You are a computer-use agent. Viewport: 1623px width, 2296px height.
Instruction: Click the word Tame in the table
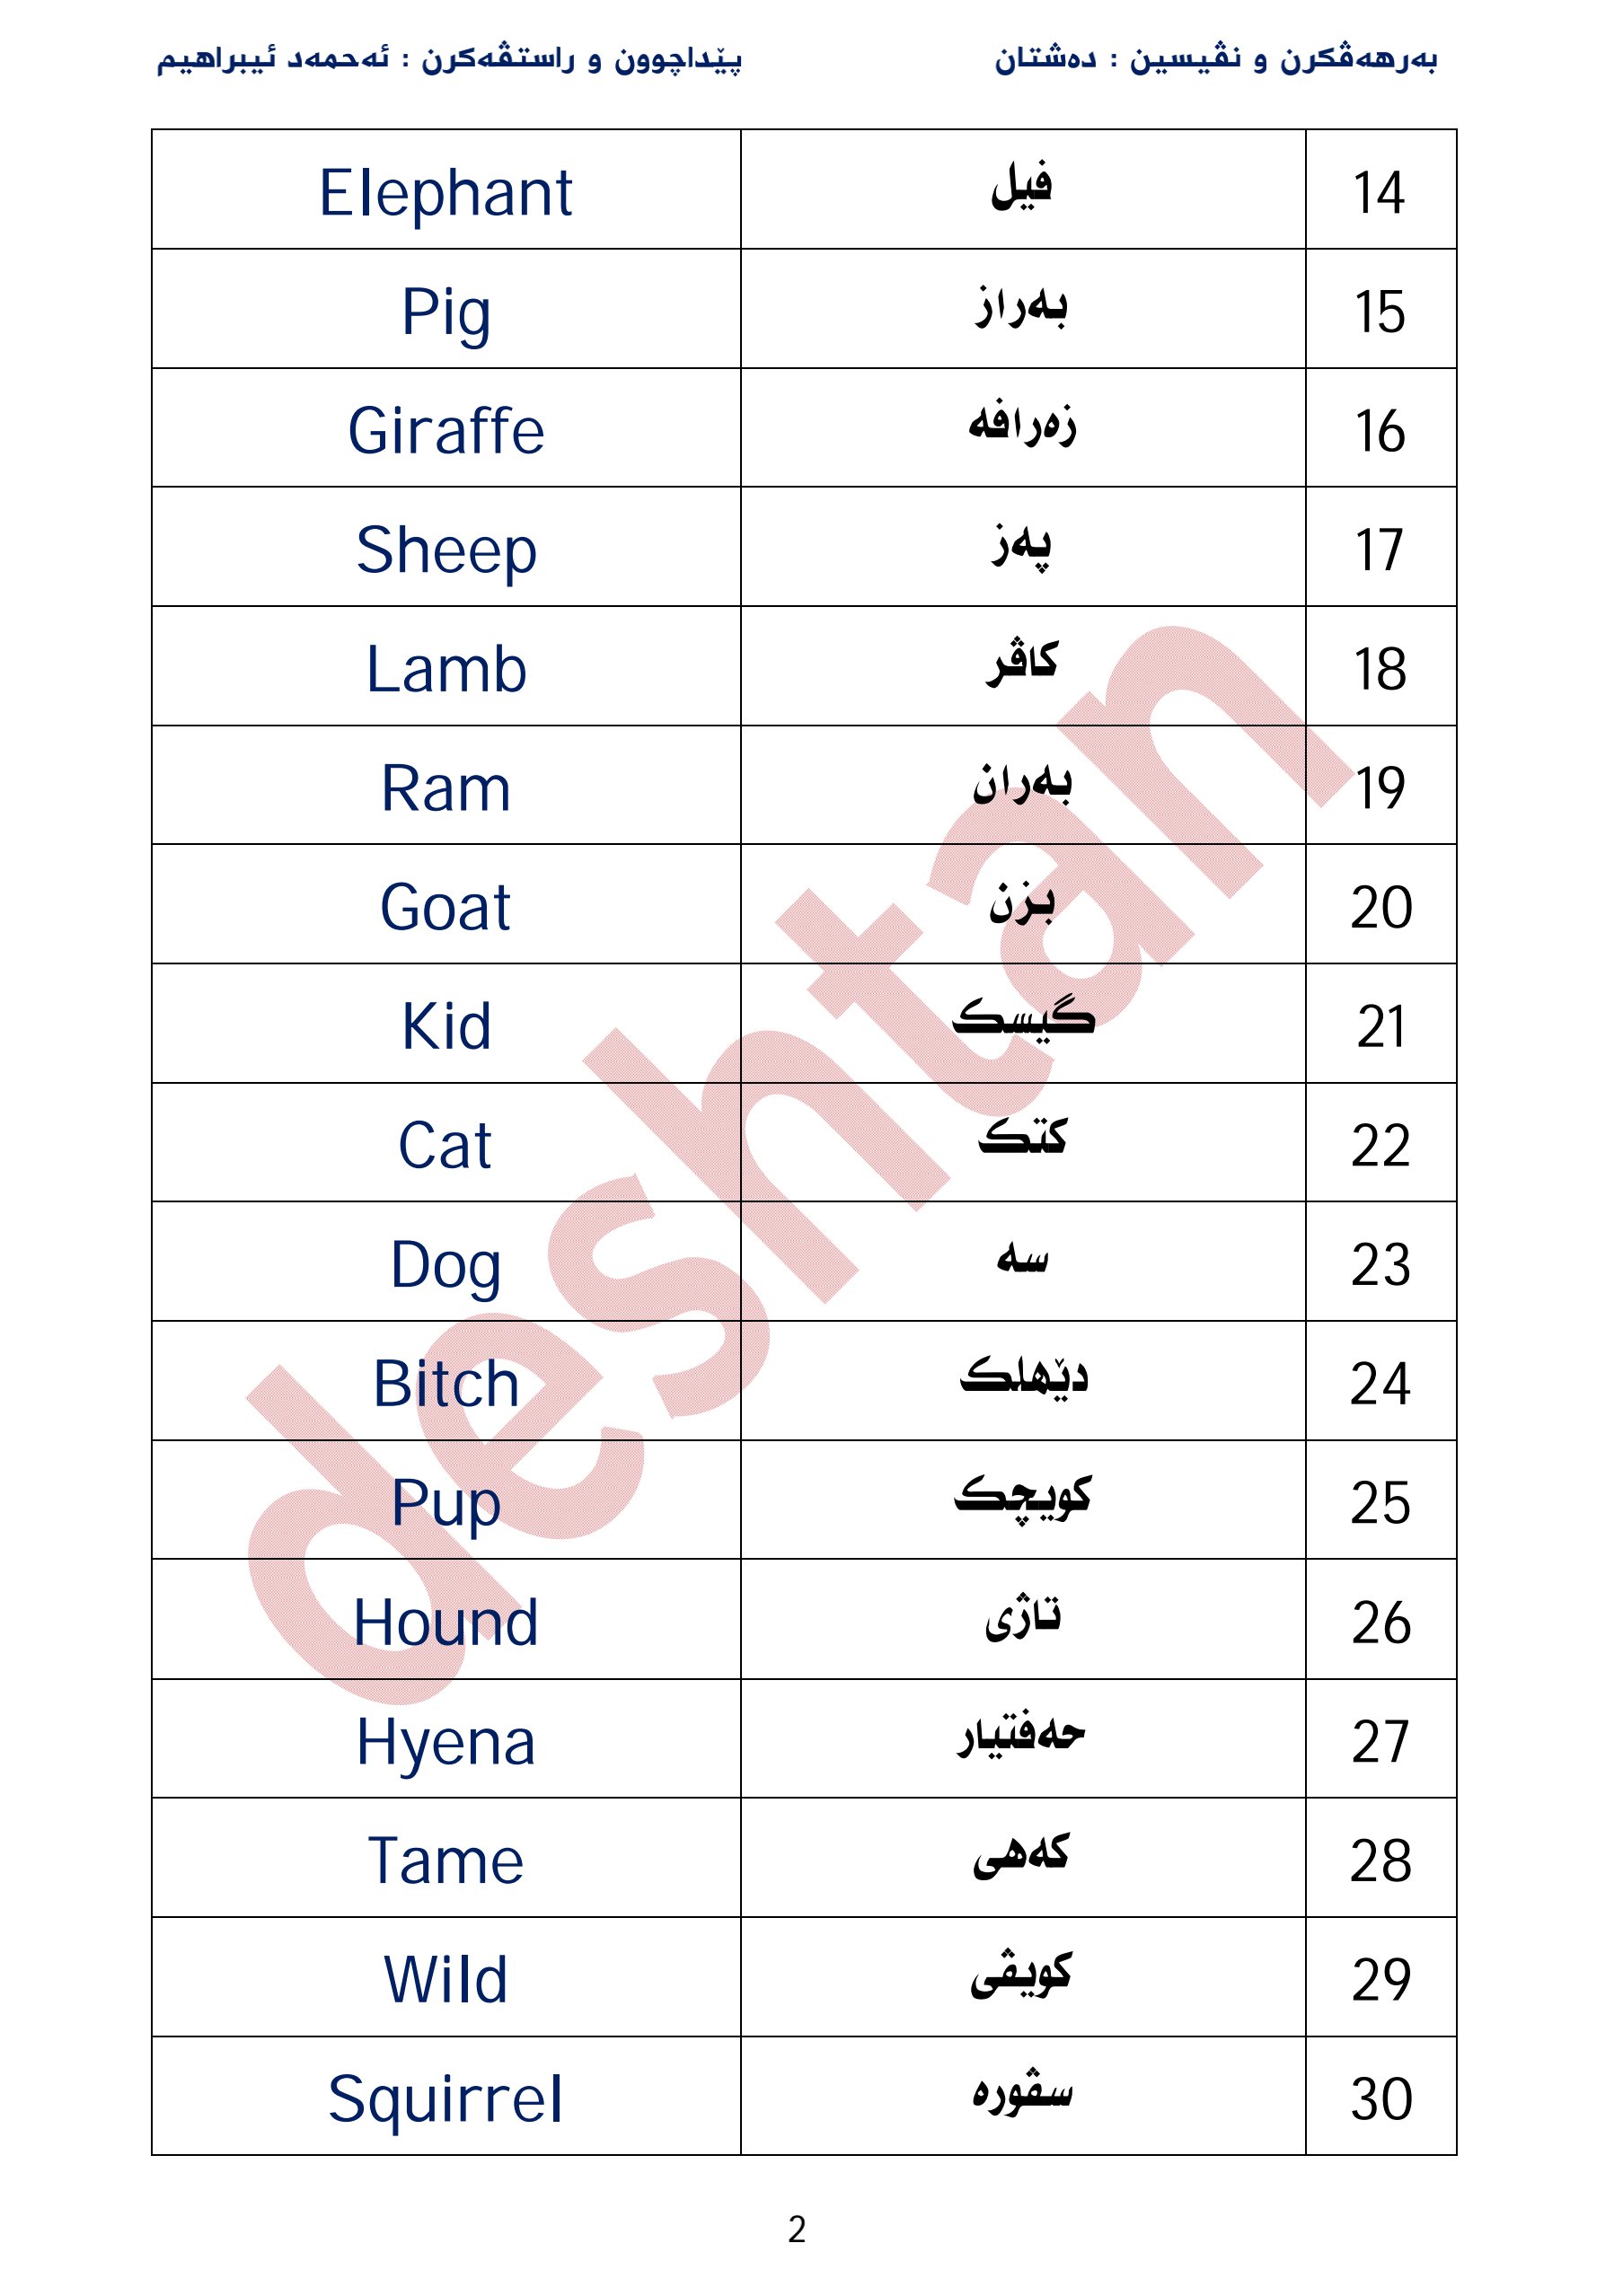click(x=445, y=1861)
